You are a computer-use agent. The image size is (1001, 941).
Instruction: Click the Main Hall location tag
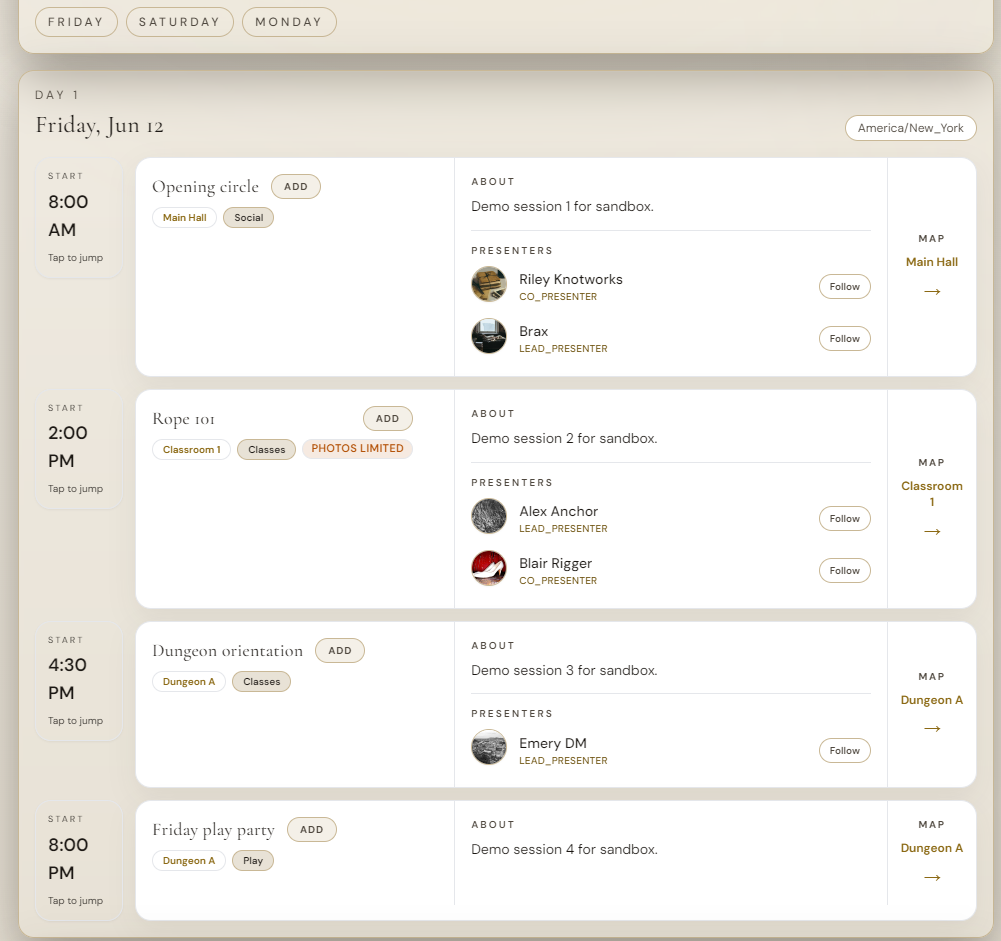point(184,218)
